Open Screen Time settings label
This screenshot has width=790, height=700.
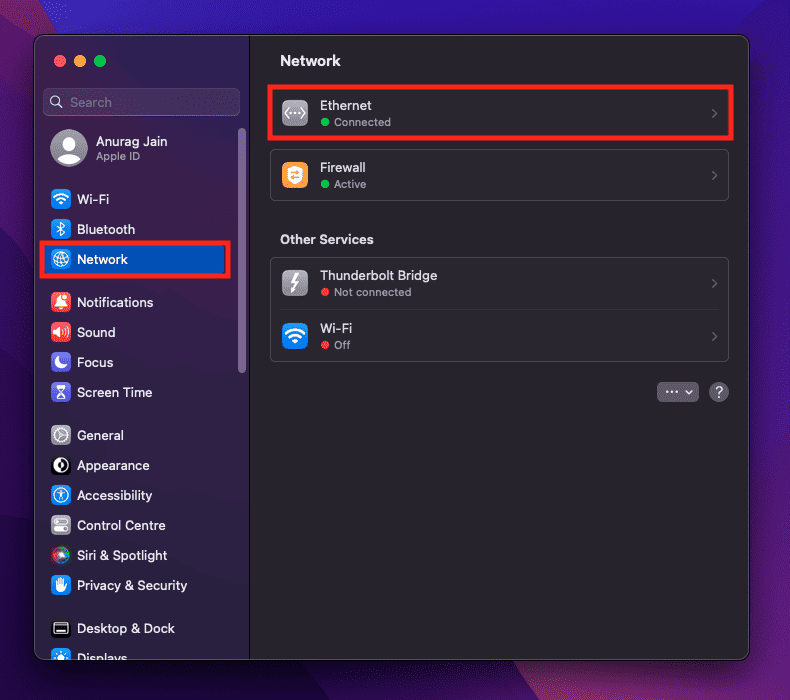click(x=114, y=393)
